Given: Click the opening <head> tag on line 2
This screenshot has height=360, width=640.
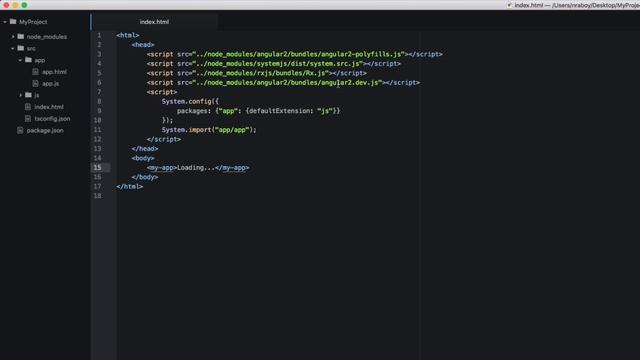Looking at the screenshot, I should [x=143, y=45].
